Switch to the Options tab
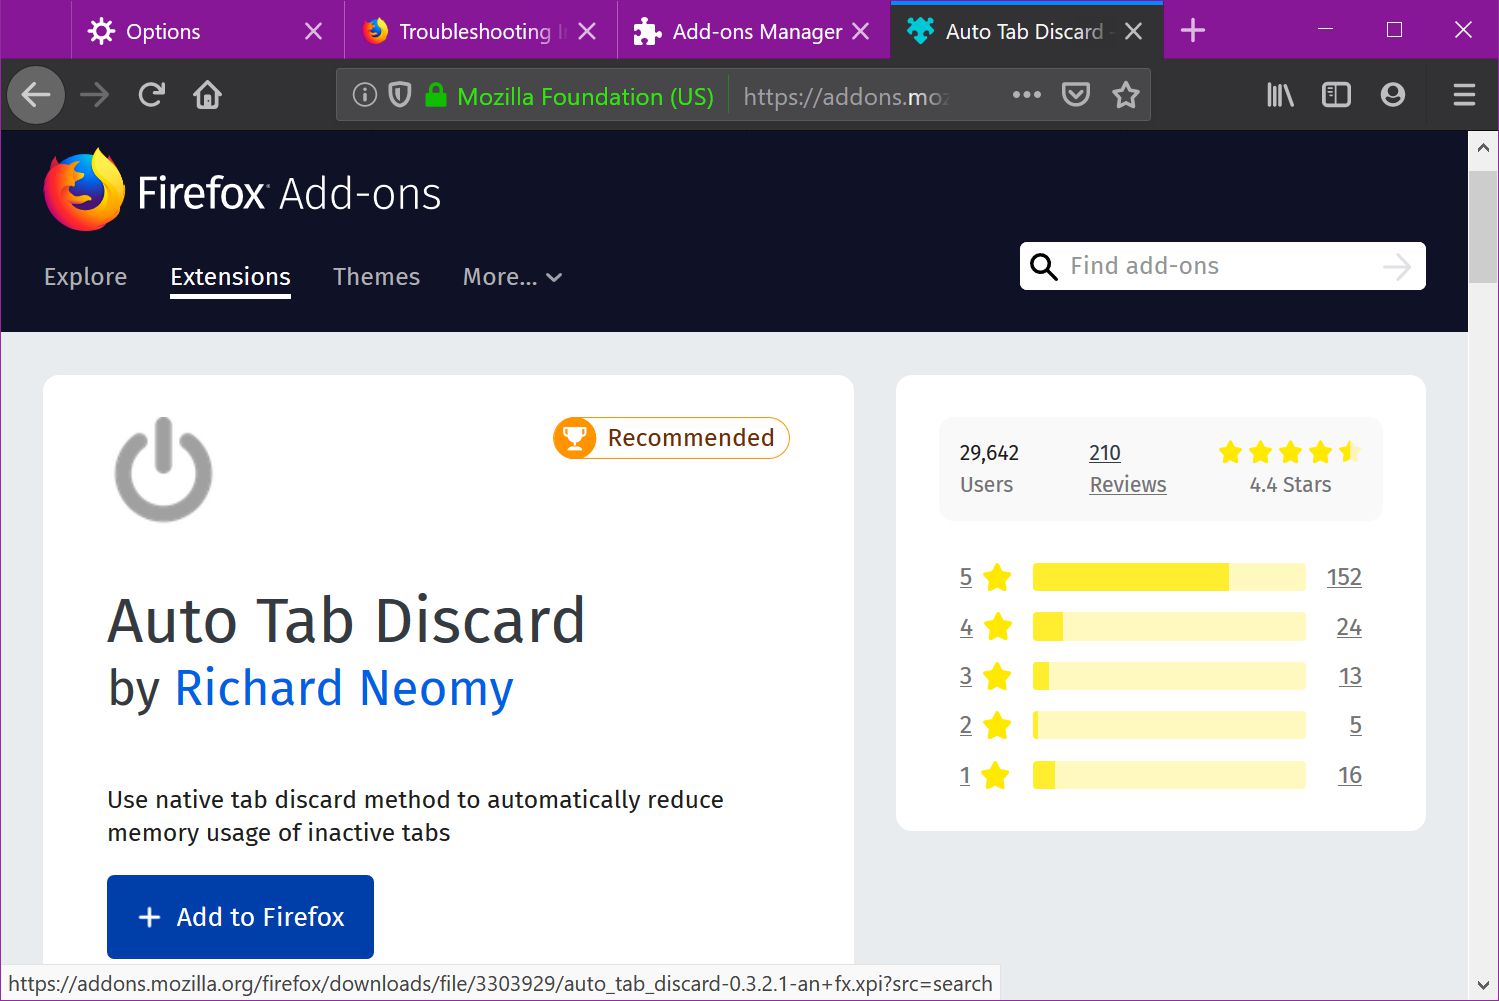Viewport: 1499px width, 1001px height. coord(207,32)
